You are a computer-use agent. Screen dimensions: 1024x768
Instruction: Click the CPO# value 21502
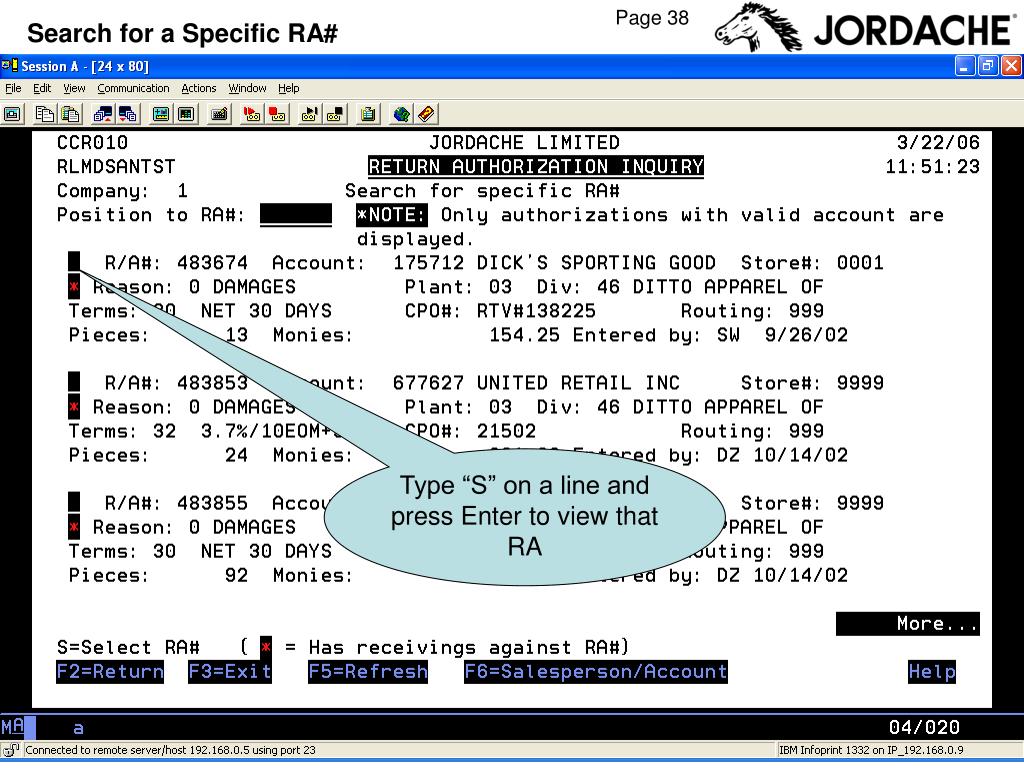[x=506, y=431]
